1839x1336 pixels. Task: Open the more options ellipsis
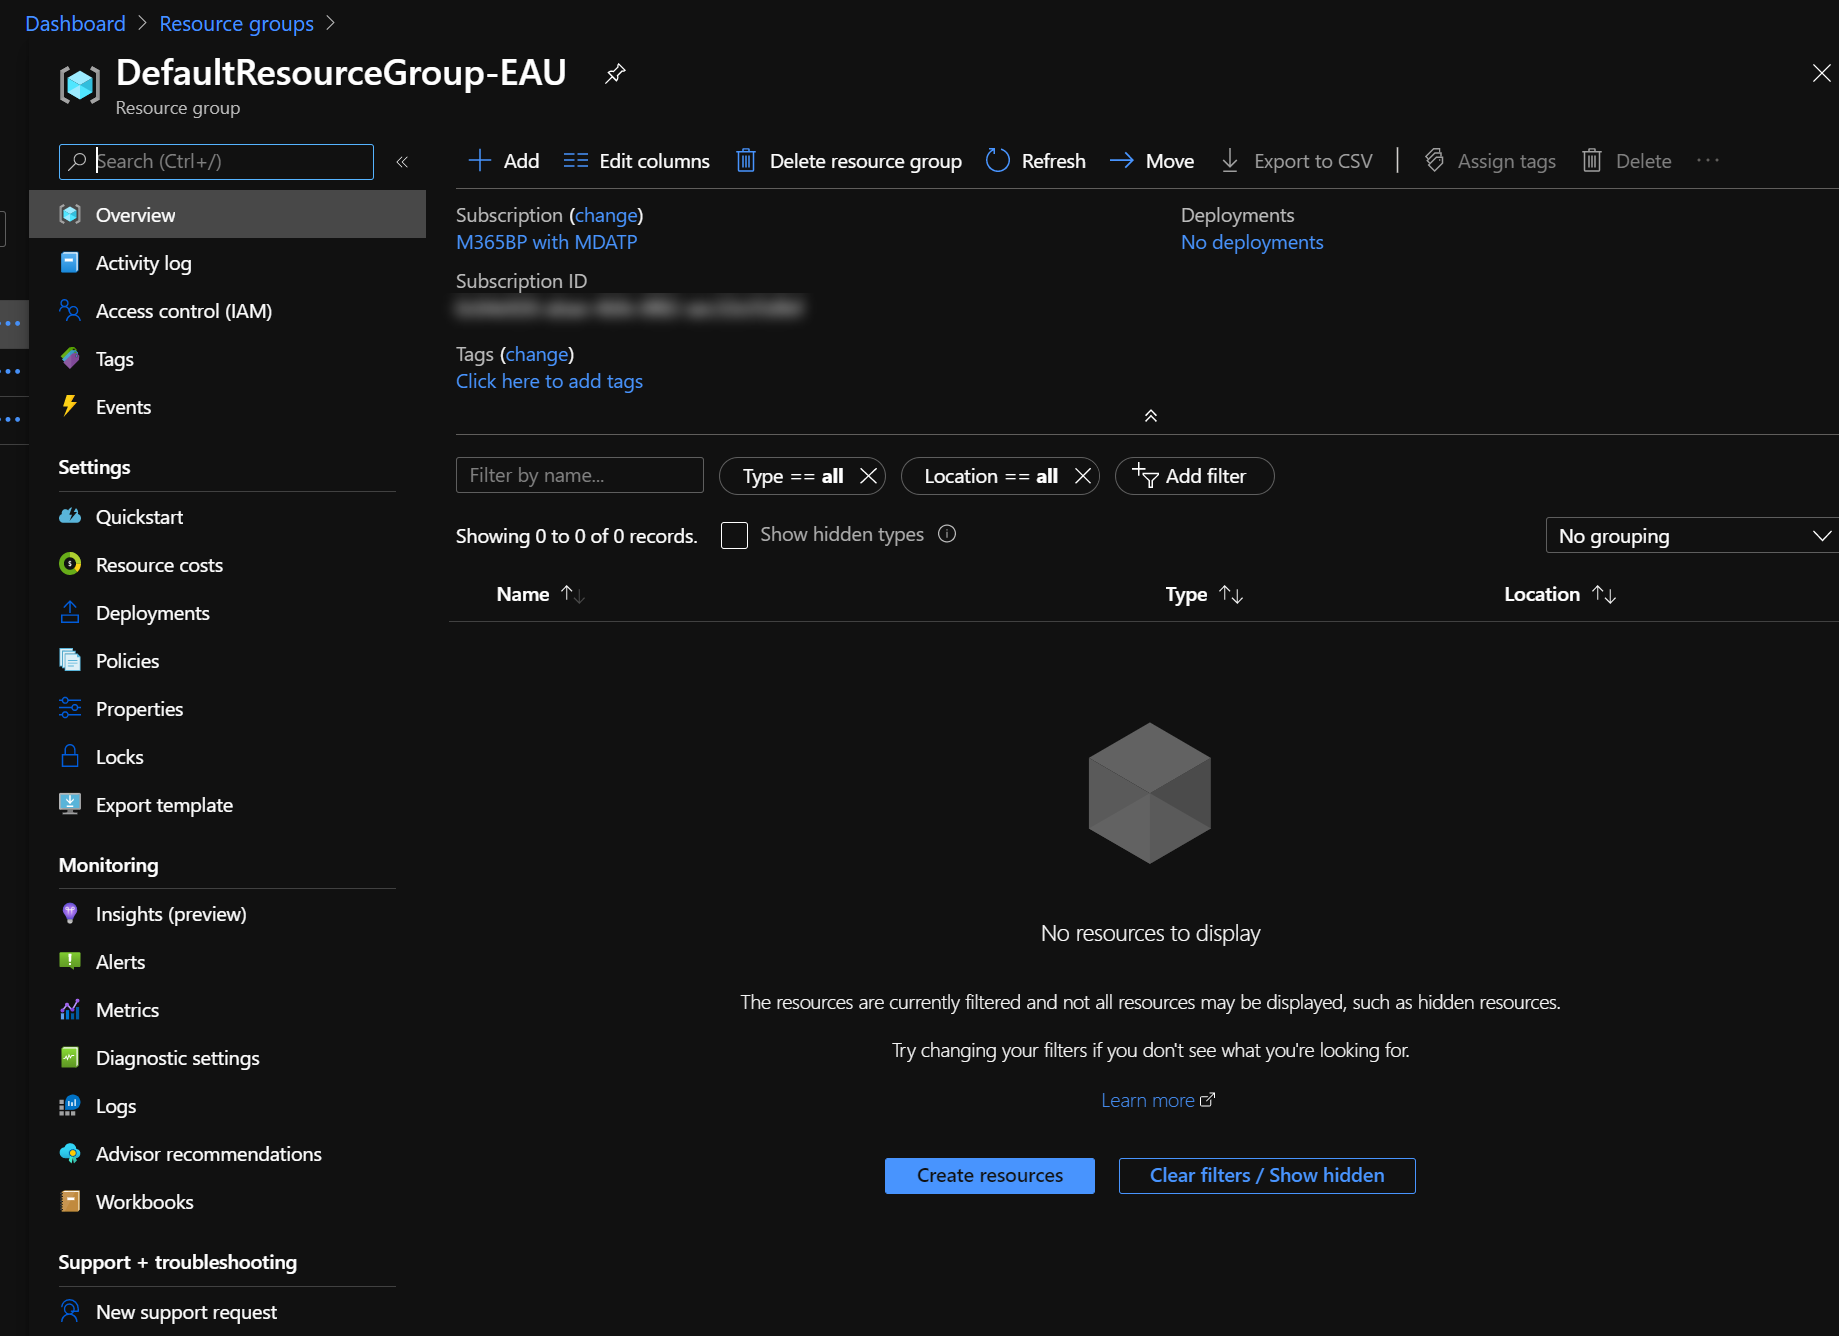pos(1708,161)
